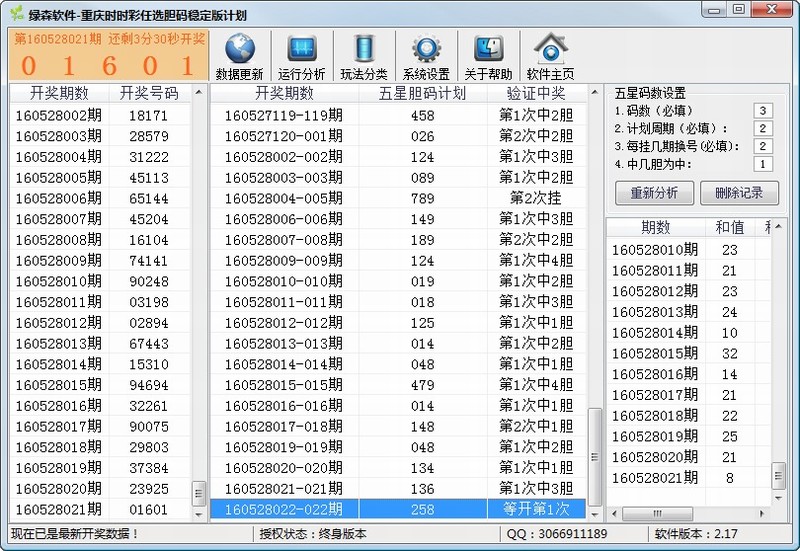Click the 数据更新 globe icon
This screenshot has height=551, width=800.
click(x=239, y=49)
